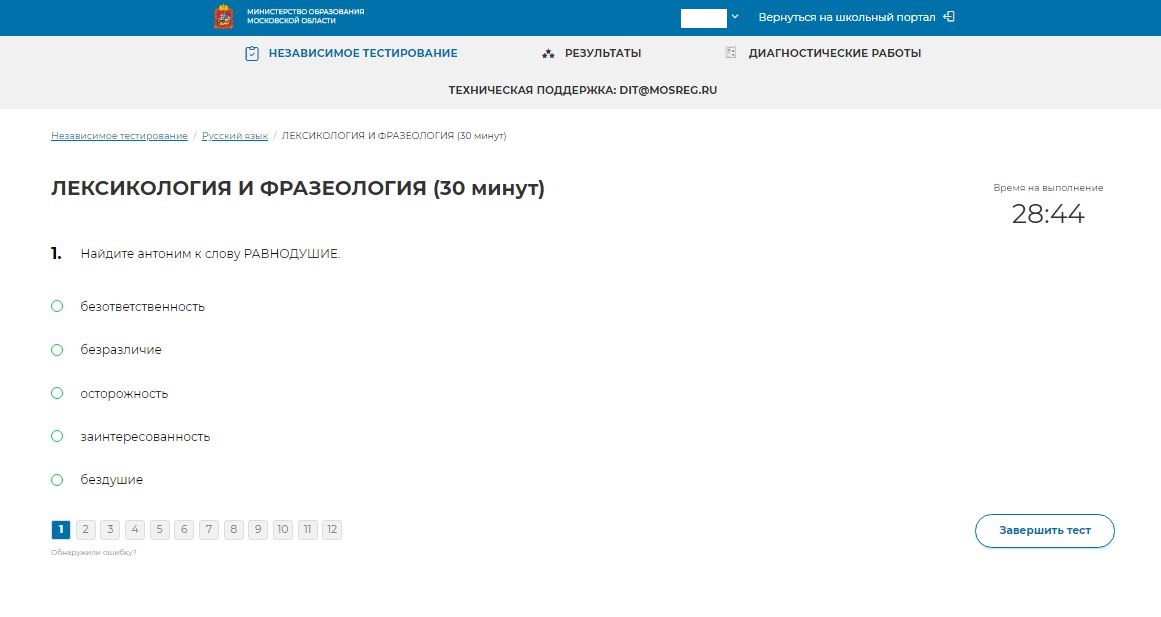Go to question 1 page button
Screen dimensions: 1161x617
coord(61,530)
